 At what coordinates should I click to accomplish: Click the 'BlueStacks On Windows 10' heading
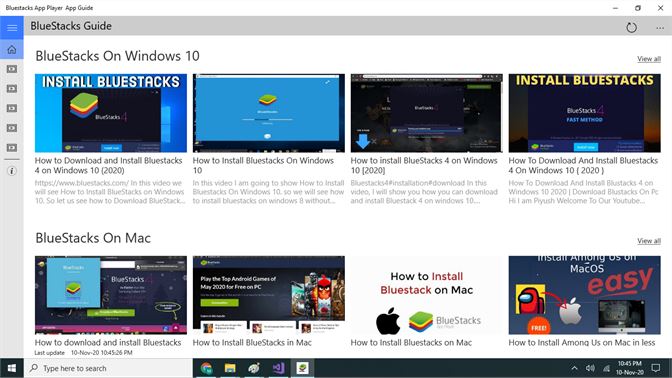pos(117,56)
